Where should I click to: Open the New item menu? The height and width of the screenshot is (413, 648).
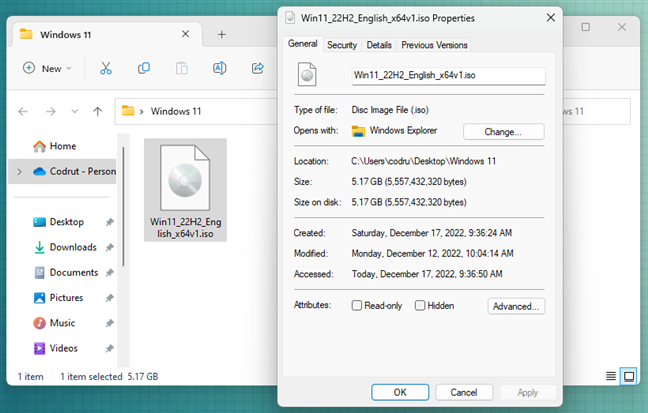tap(47, 68)
